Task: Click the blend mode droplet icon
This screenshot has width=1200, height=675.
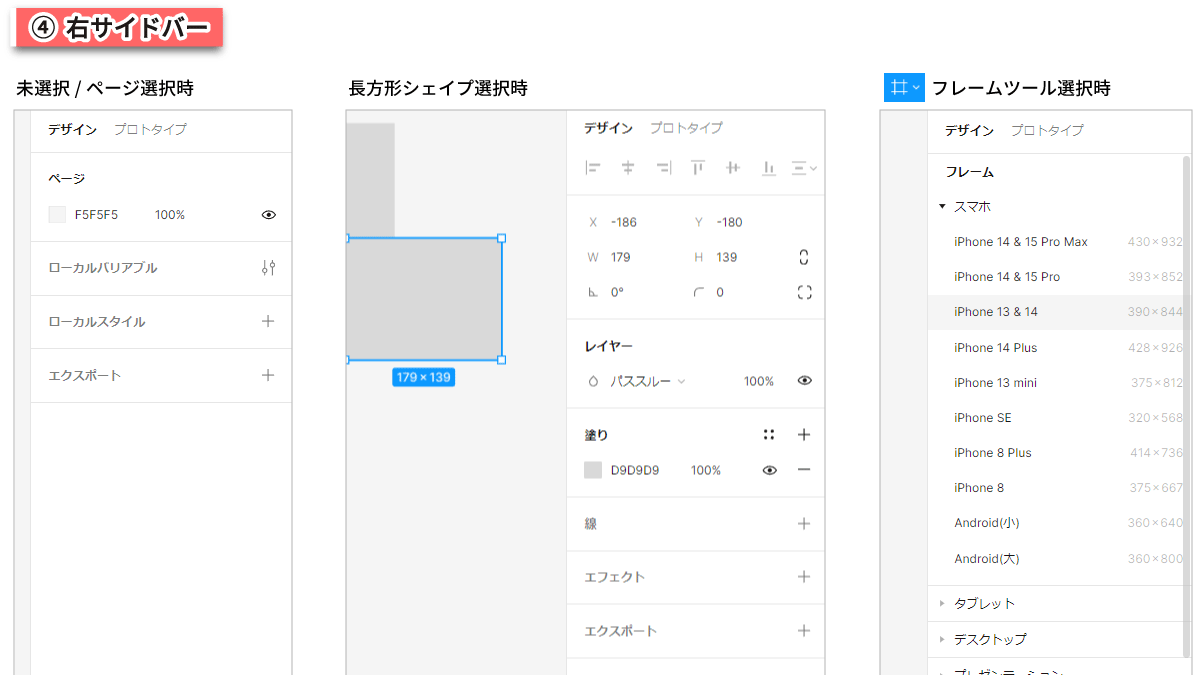Action: point(593,381)
